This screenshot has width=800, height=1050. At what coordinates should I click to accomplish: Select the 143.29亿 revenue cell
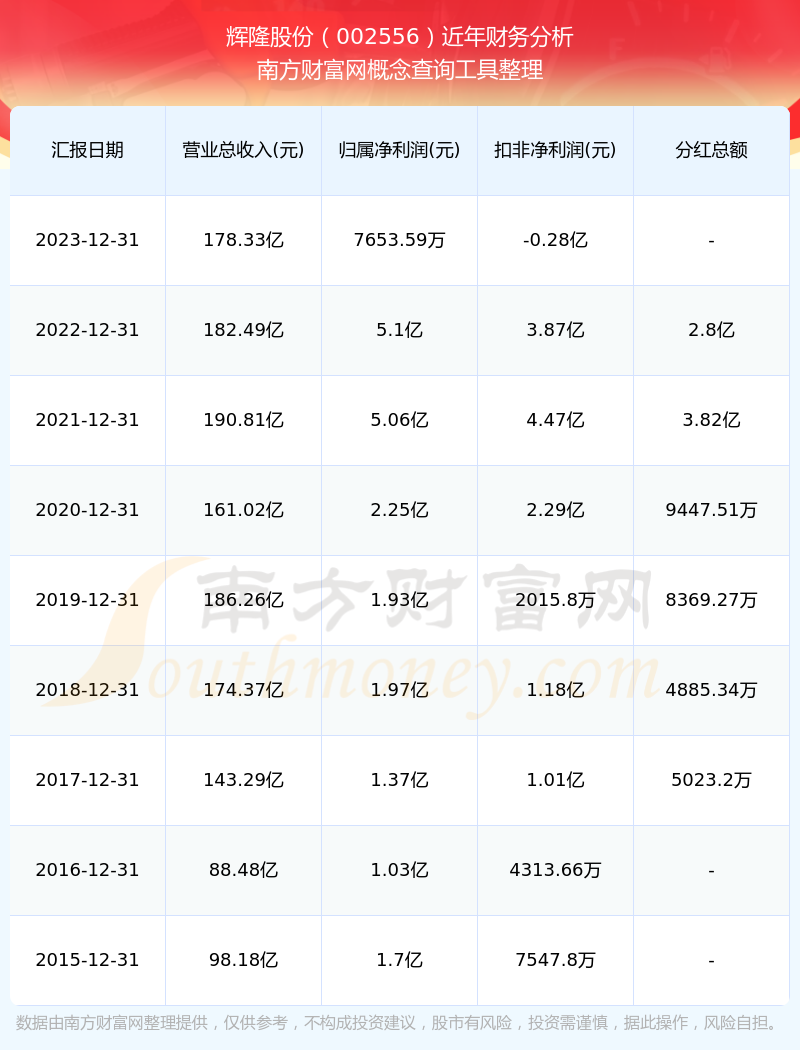pyautogui.click(x=244, y=780)
